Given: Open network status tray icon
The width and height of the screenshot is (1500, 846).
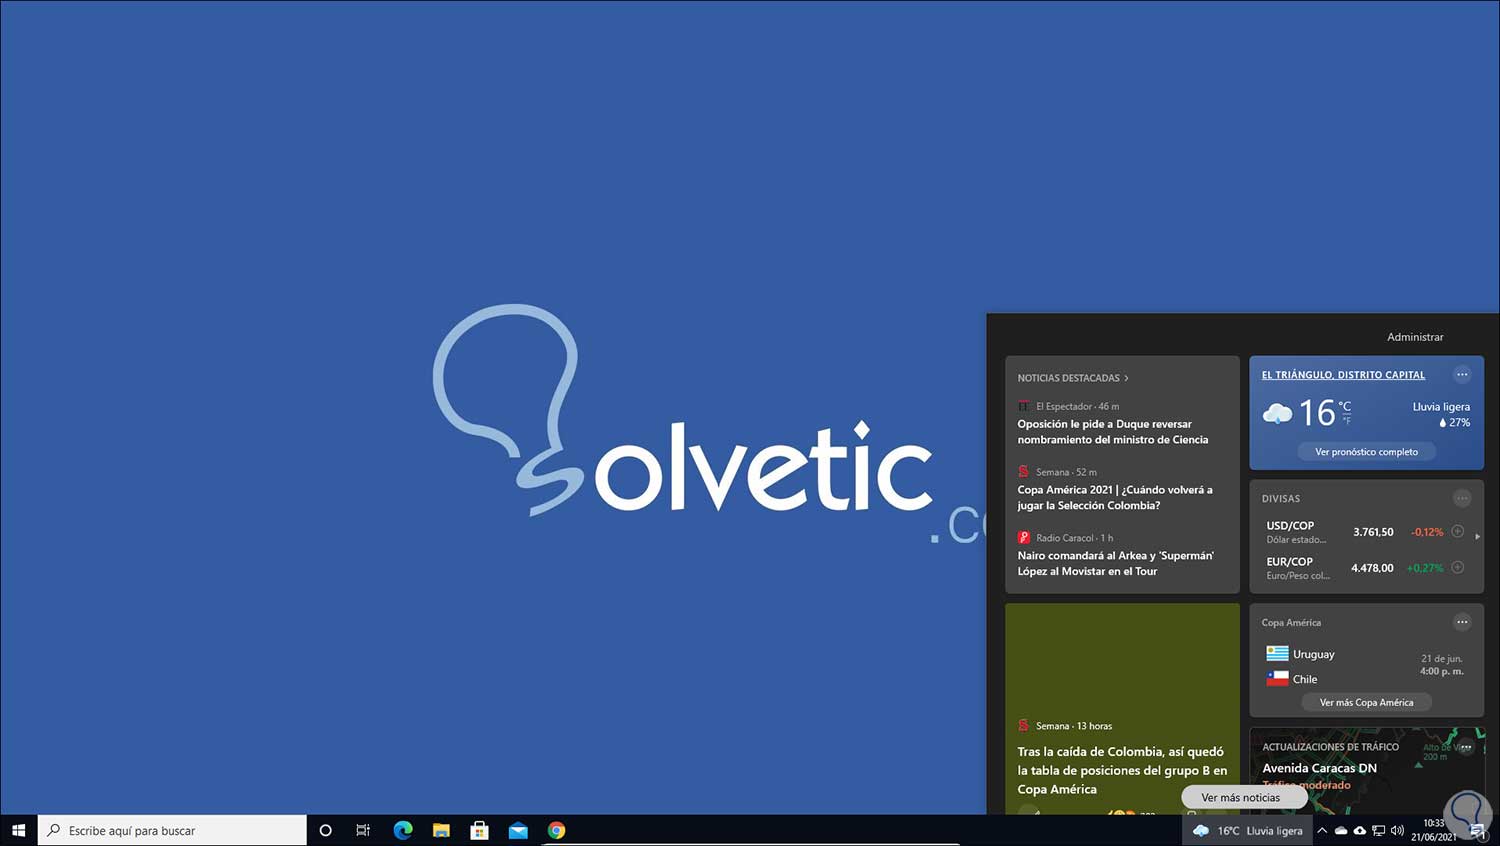Looking at the screenshot, I should [x=1378, y=830].
